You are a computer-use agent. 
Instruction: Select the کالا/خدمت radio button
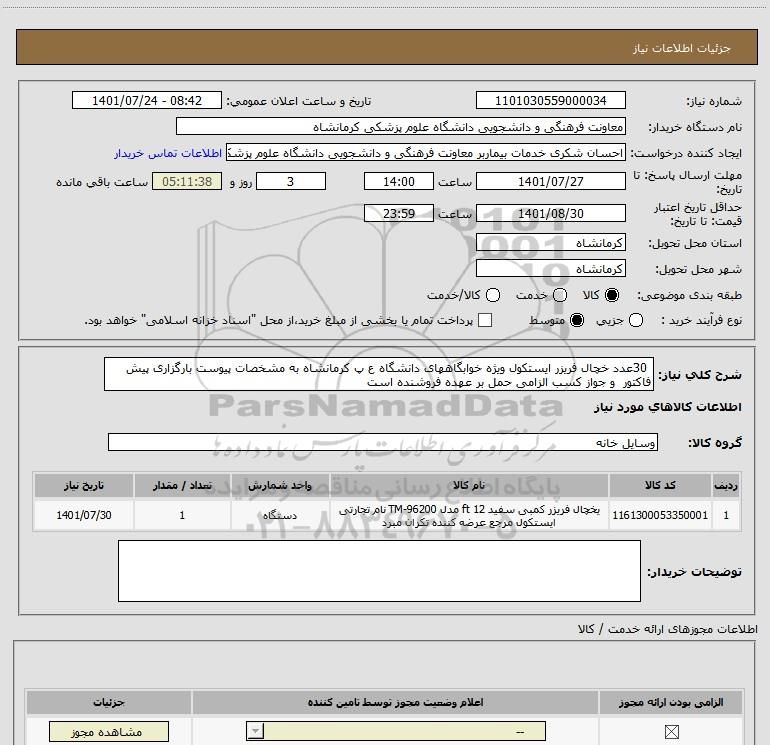click(493, 295)
